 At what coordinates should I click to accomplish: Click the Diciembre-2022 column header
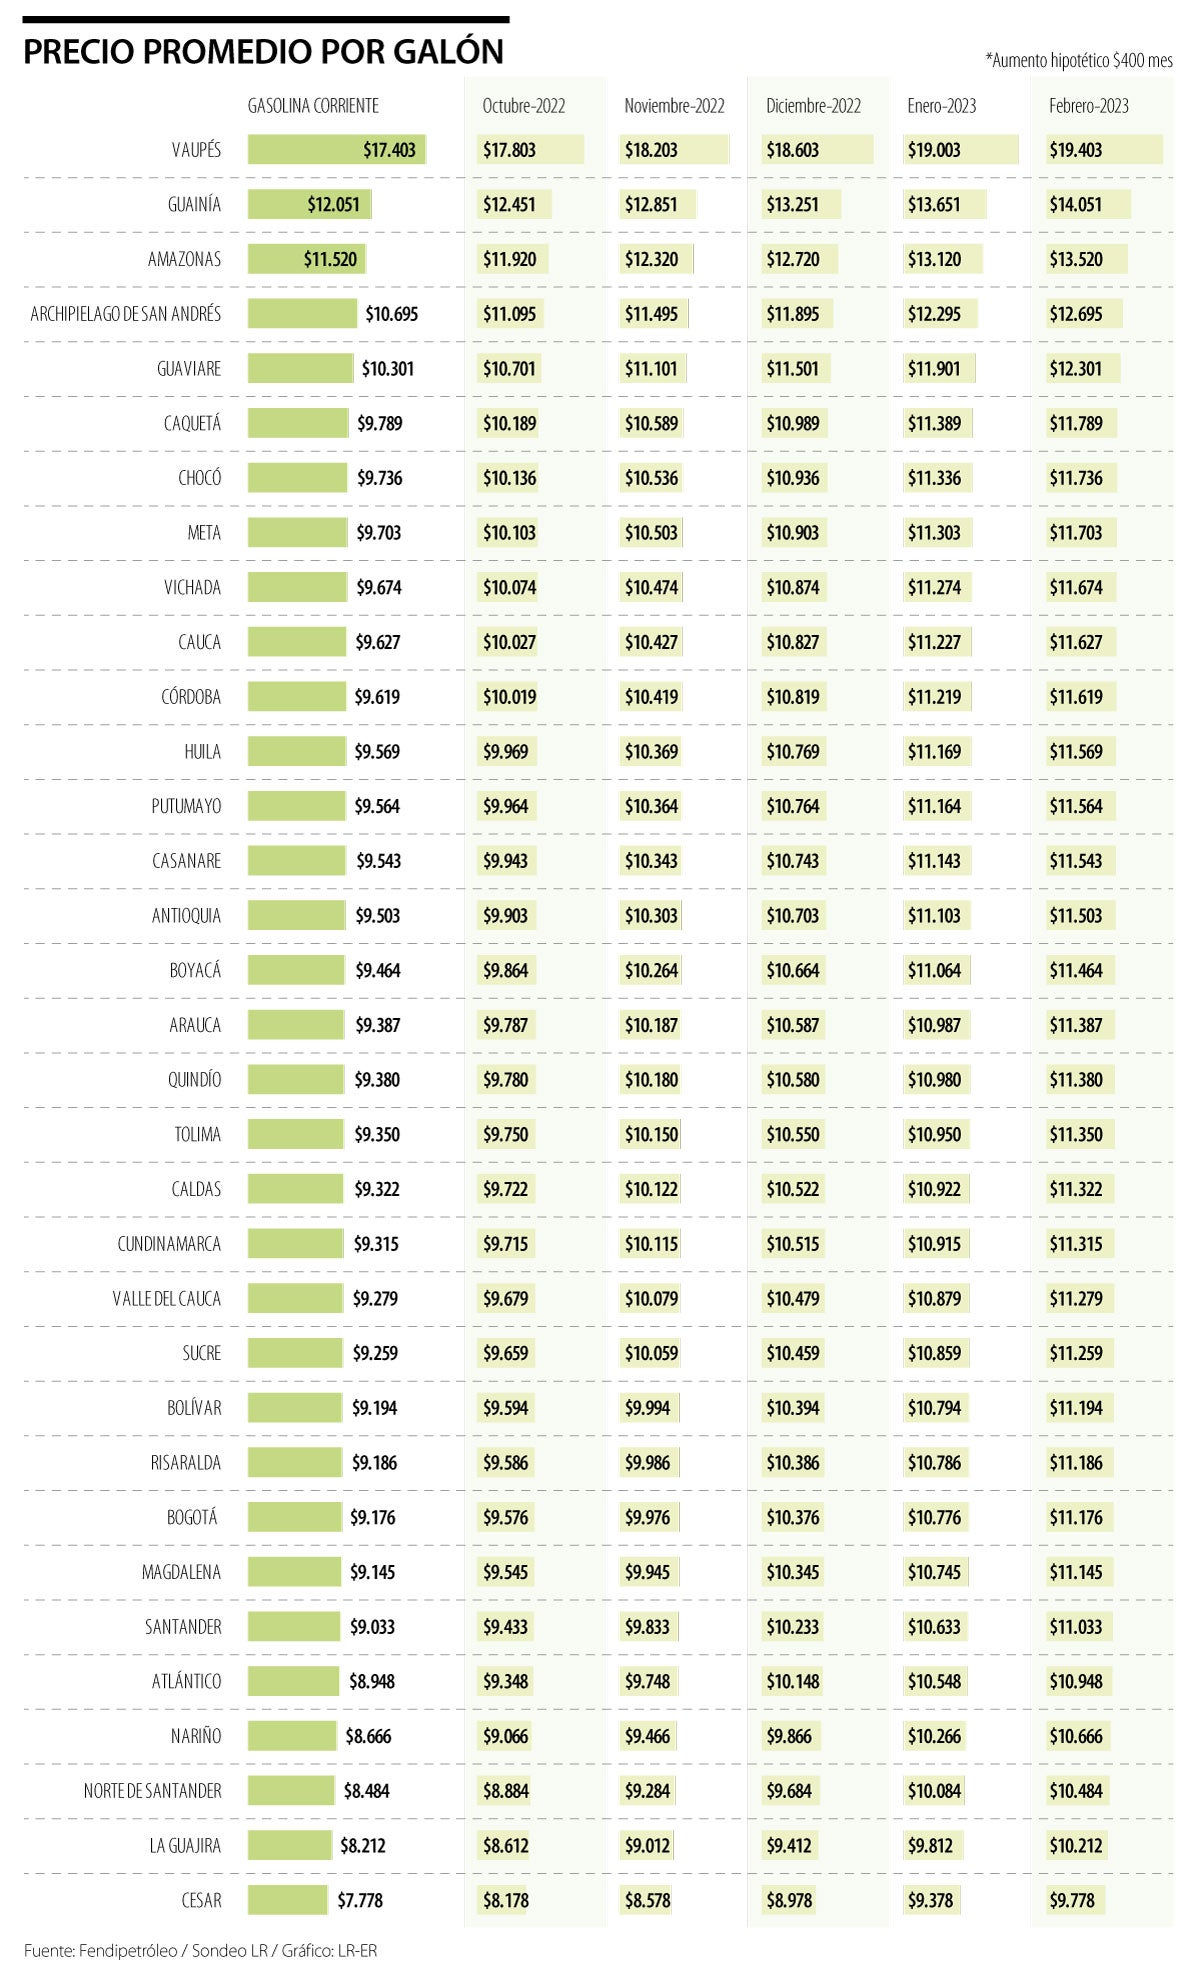(813, 106)
